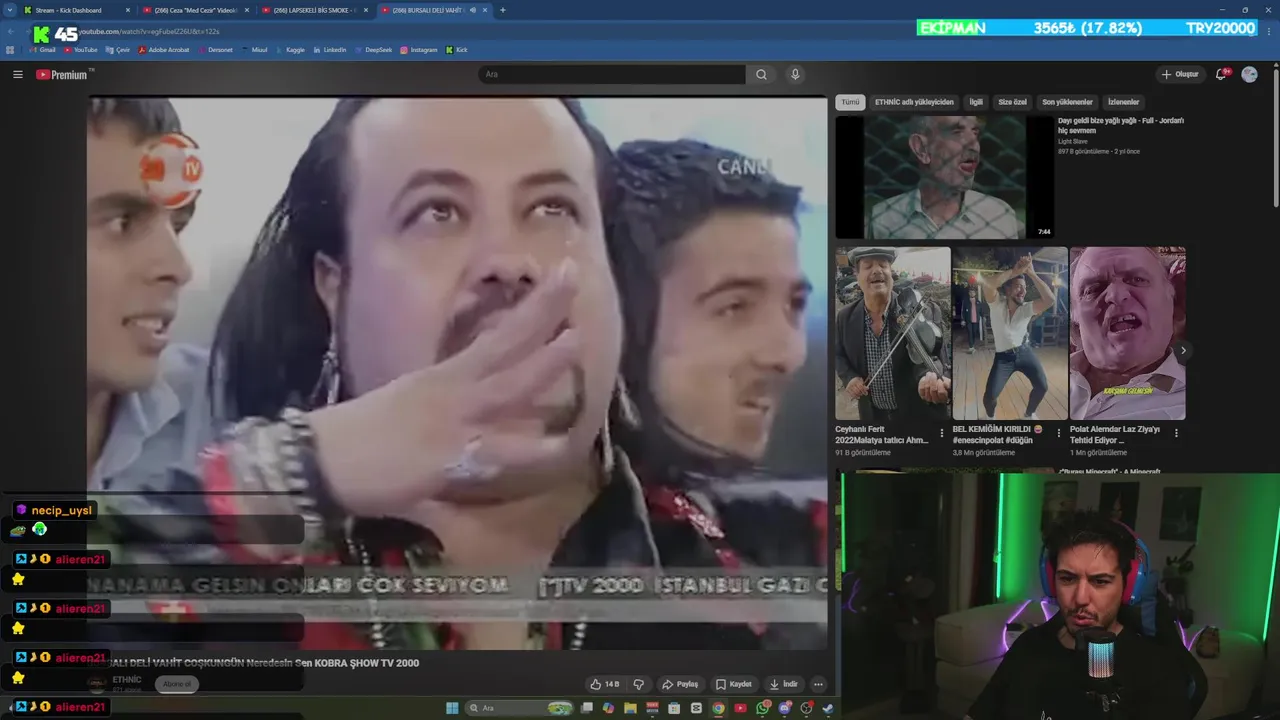Open Chrome tab search dropdown arrow

pyautogui.click(x=9, y=10)
